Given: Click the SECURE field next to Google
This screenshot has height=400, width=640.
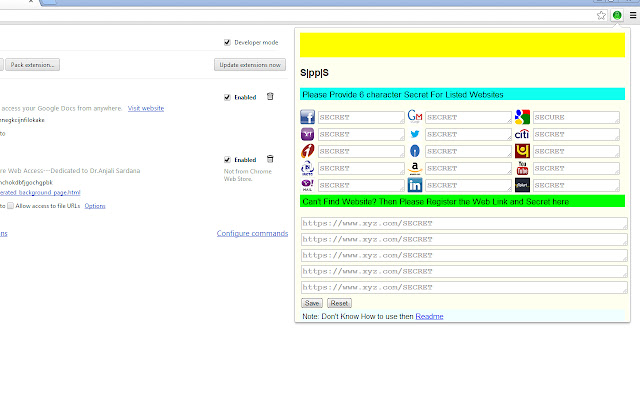Looking at the screenshot, I should [576, 117].
